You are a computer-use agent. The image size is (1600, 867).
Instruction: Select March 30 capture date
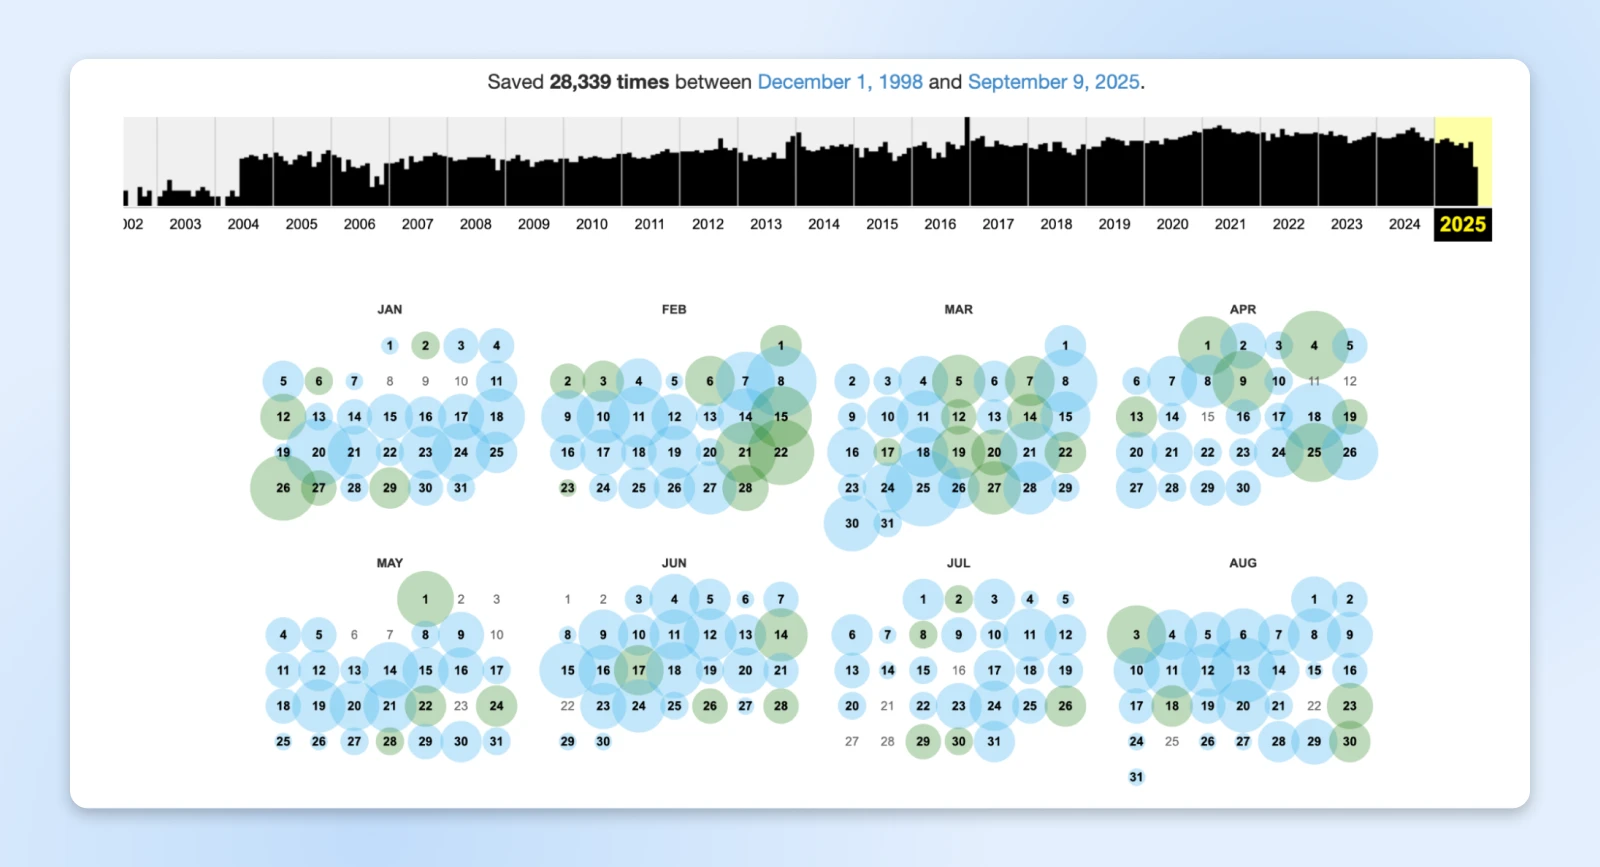point(852,523)
